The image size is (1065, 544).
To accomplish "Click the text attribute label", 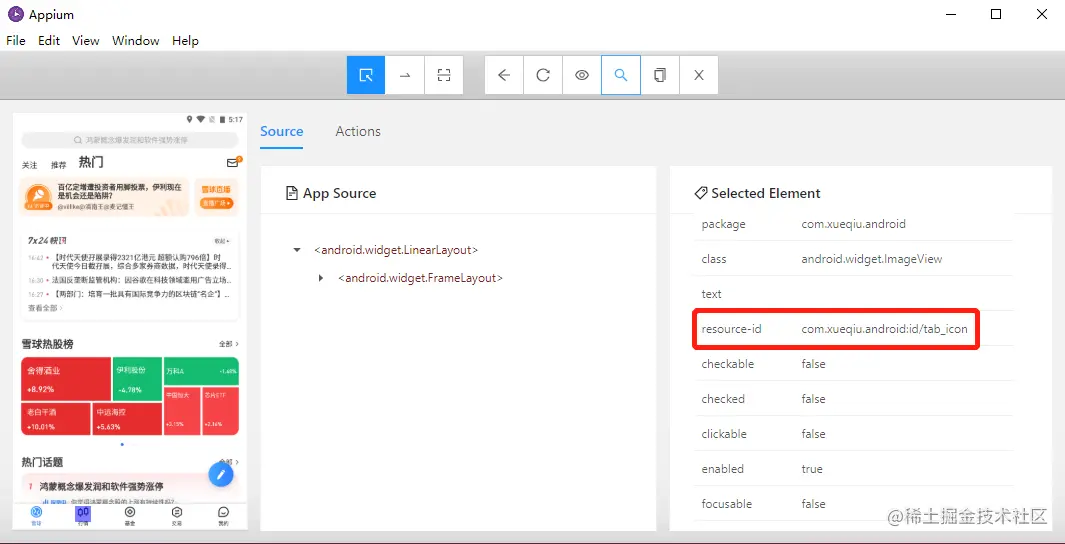I will click(x=712, y=294).
